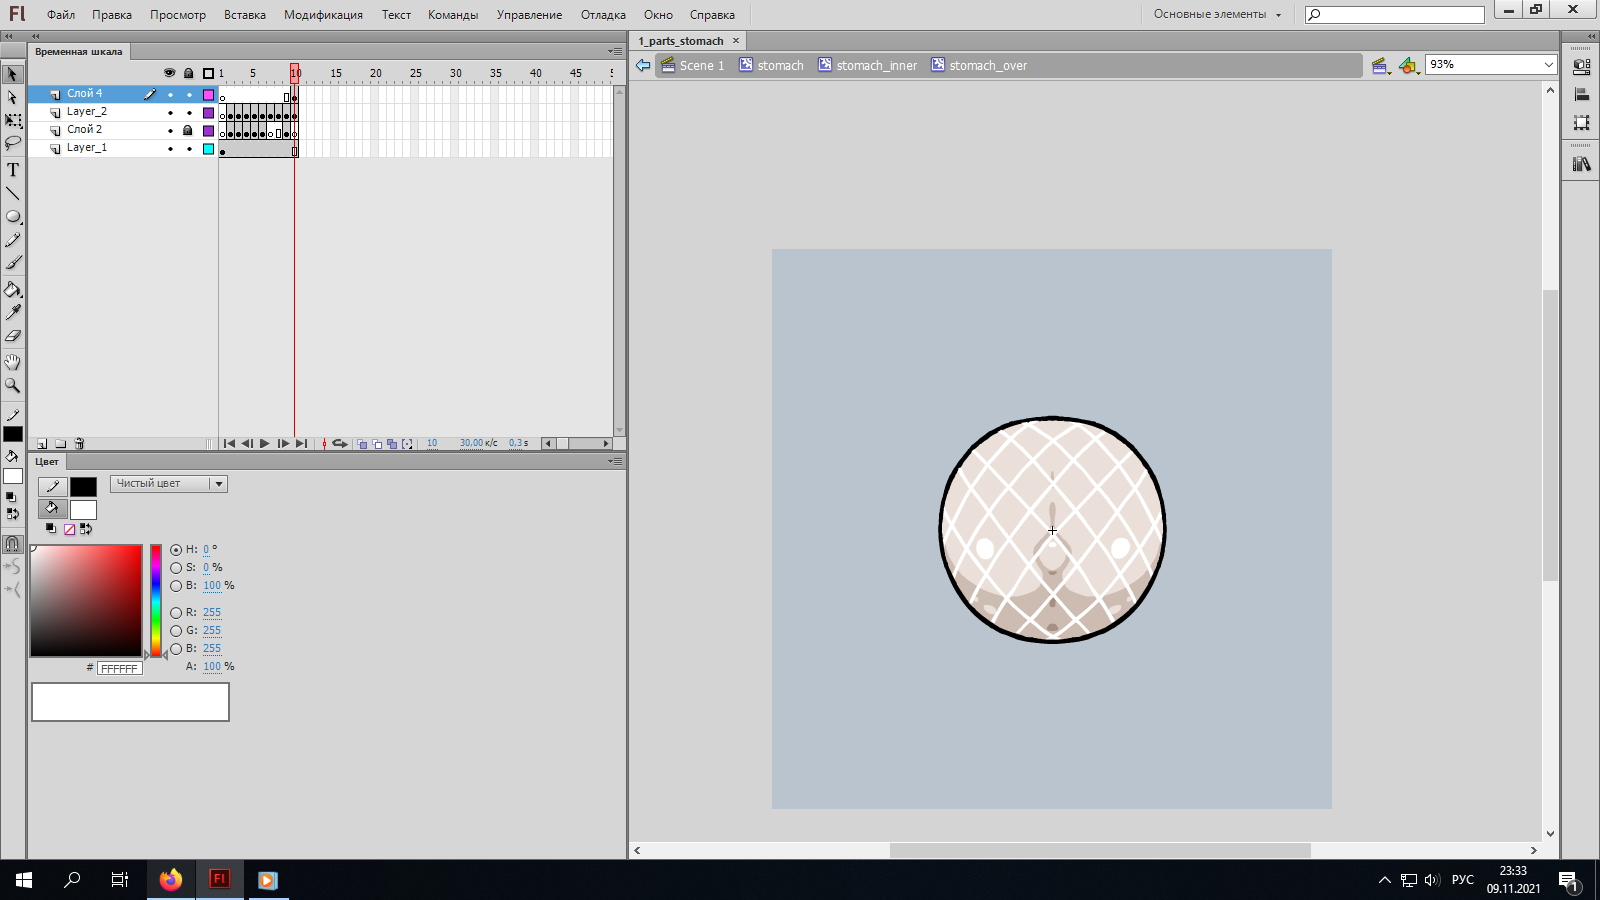Select the Text tool
The width and height of the screenshot is (1600, 900).
(13, 170)
